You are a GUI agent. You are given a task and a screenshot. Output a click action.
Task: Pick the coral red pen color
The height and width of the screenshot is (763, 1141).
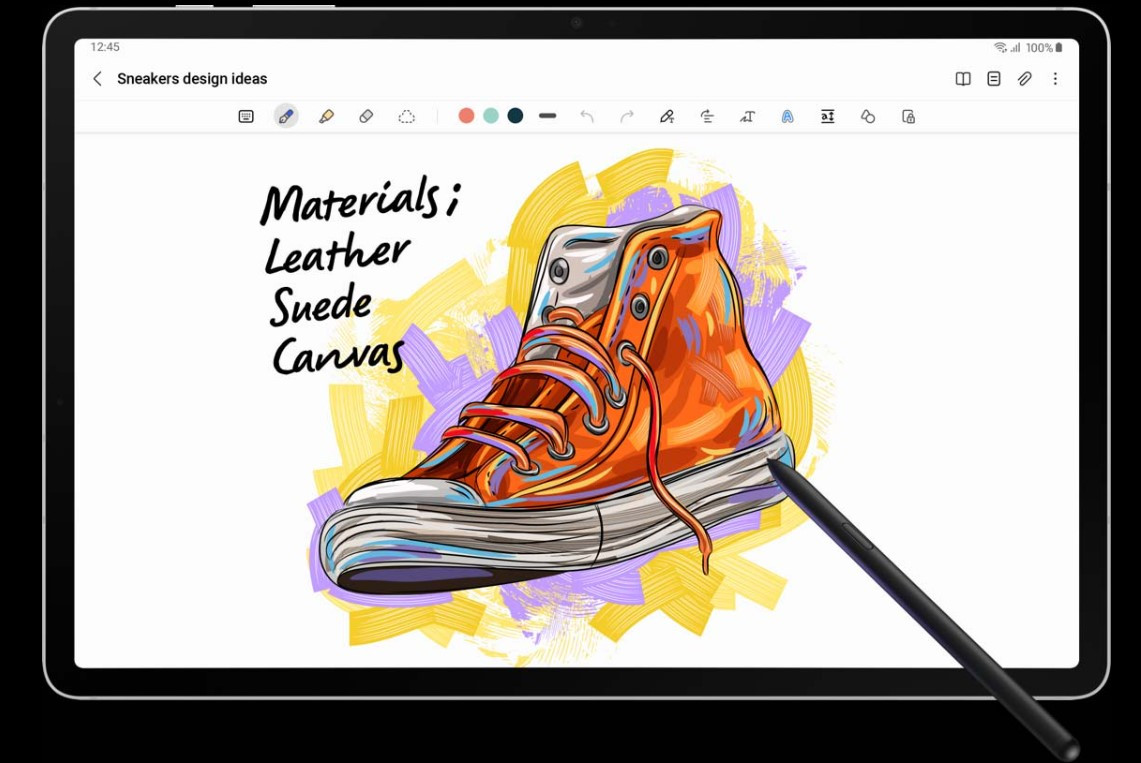(466, 116)
